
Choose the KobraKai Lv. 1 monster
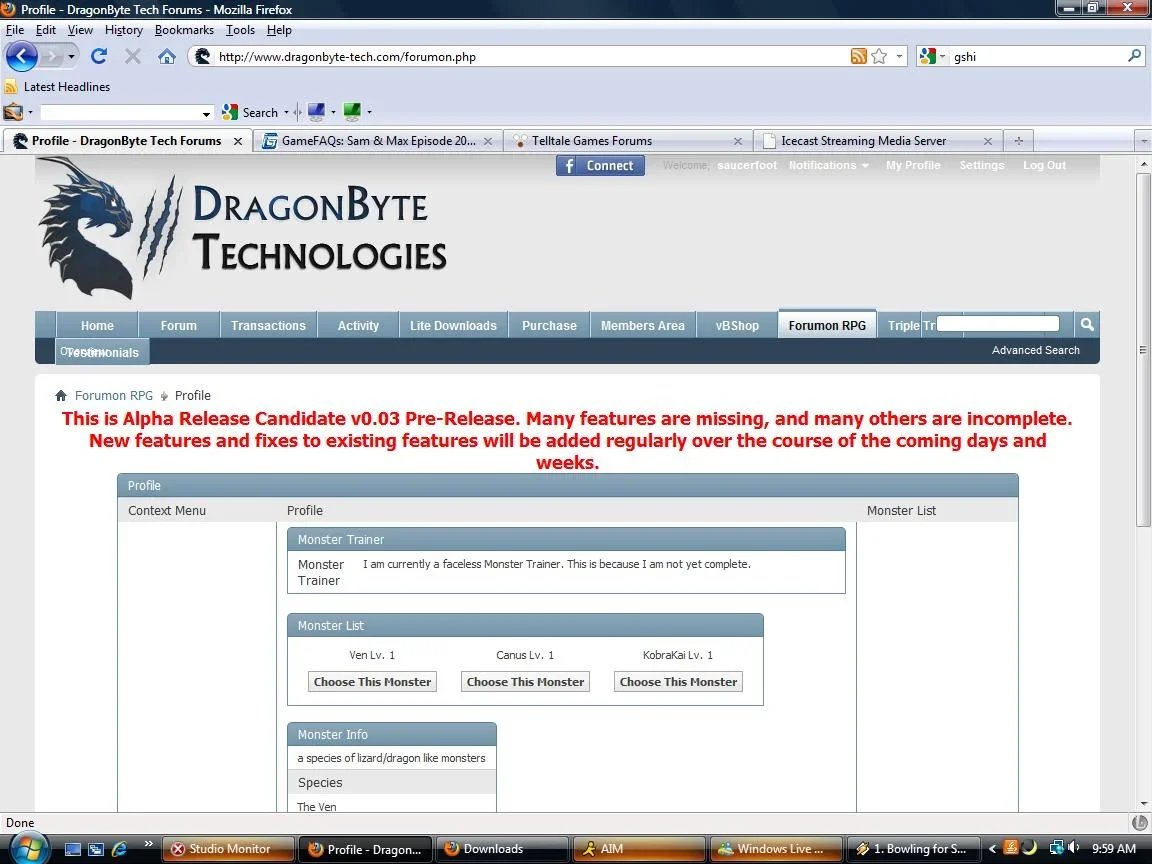click(x=678, y=682)
